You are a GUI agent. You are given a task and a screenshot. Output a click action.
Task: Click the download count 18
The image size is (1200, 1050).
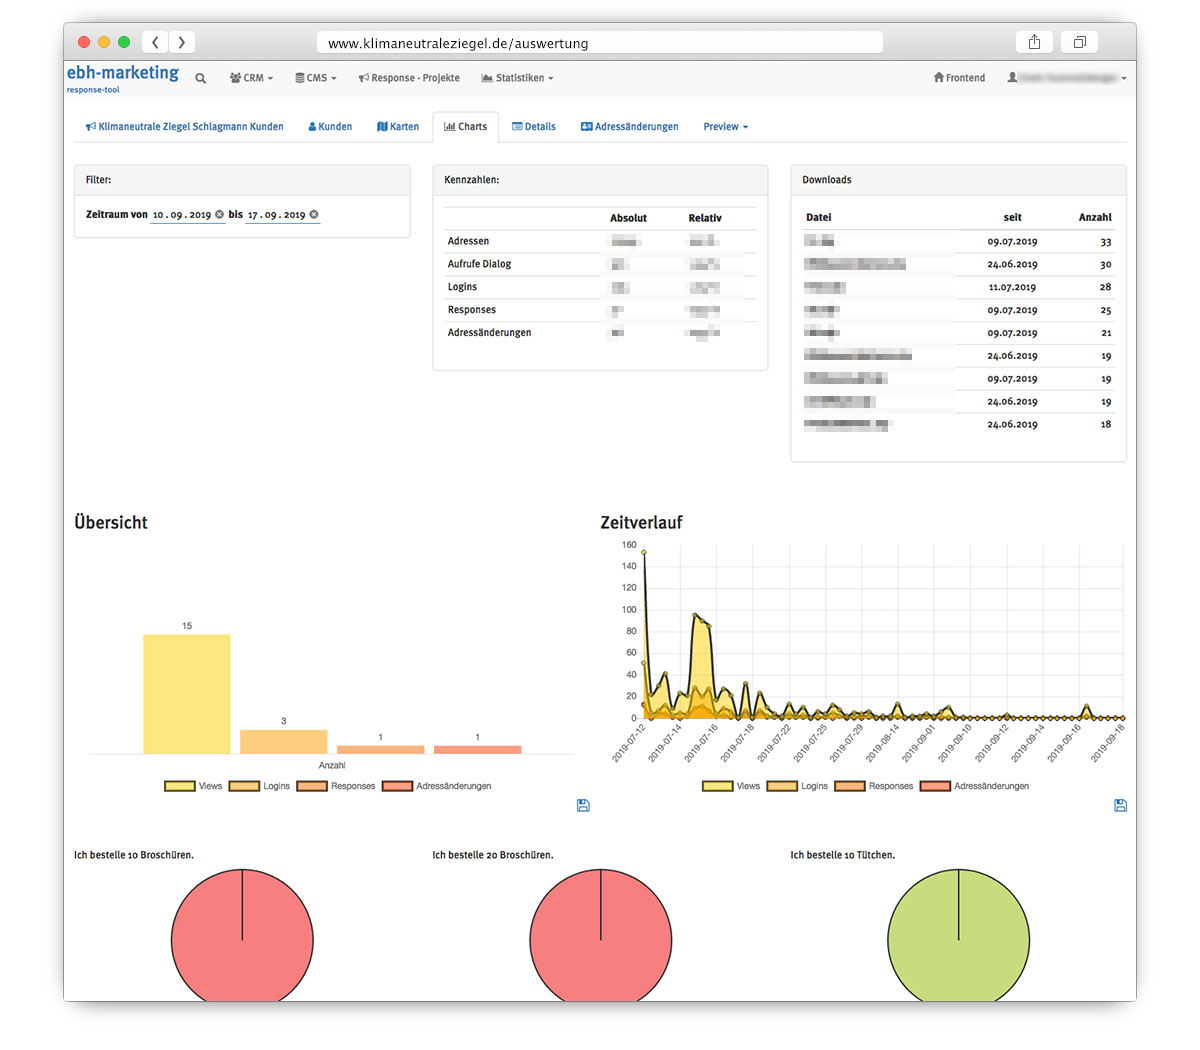(1106, 424)
